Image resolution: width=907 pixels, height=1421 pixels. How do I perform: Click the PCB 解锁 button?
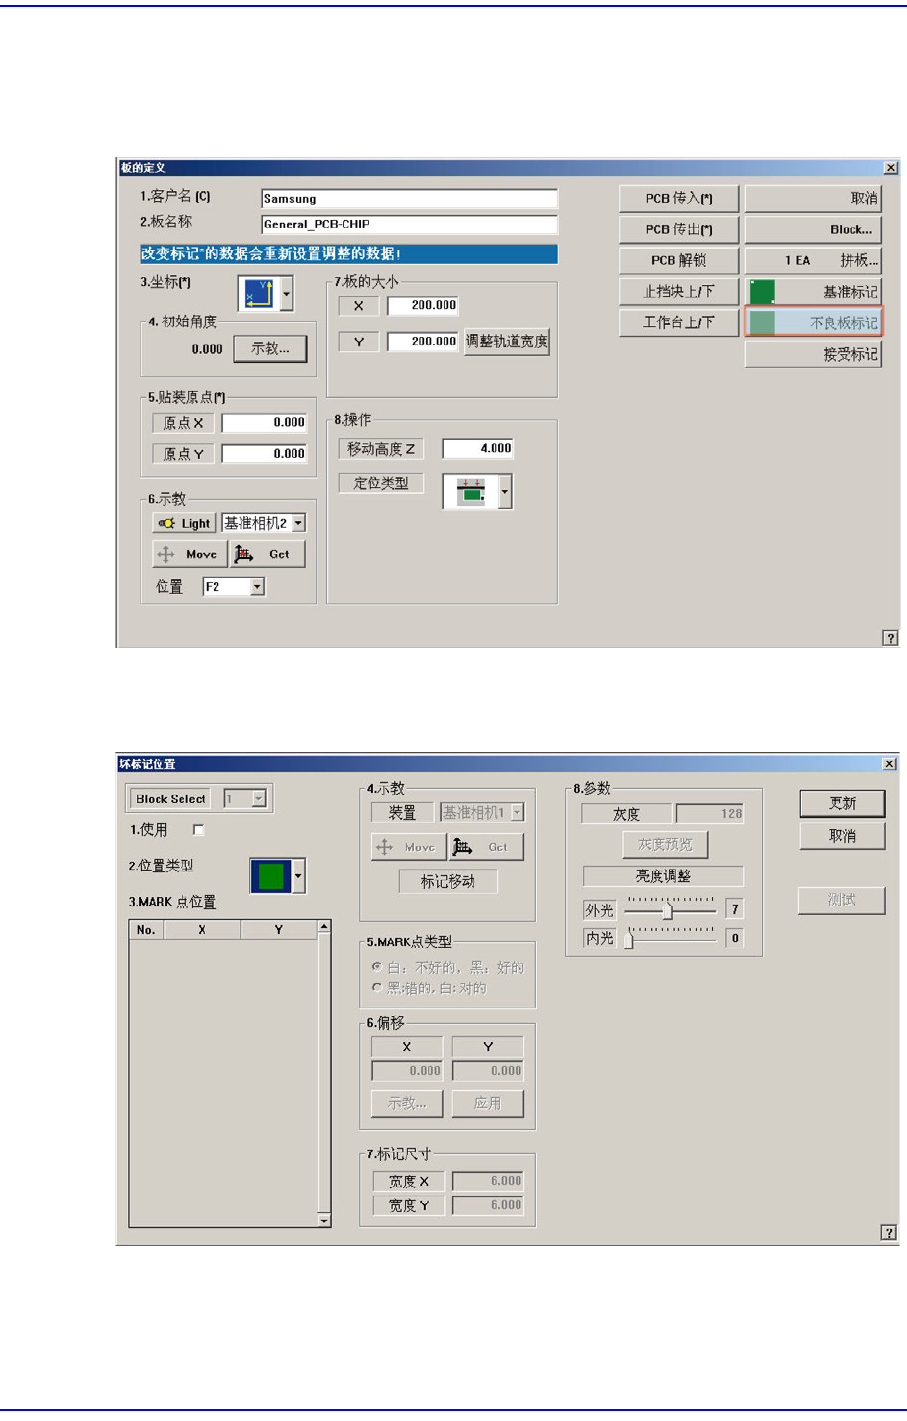click(679, 260)
